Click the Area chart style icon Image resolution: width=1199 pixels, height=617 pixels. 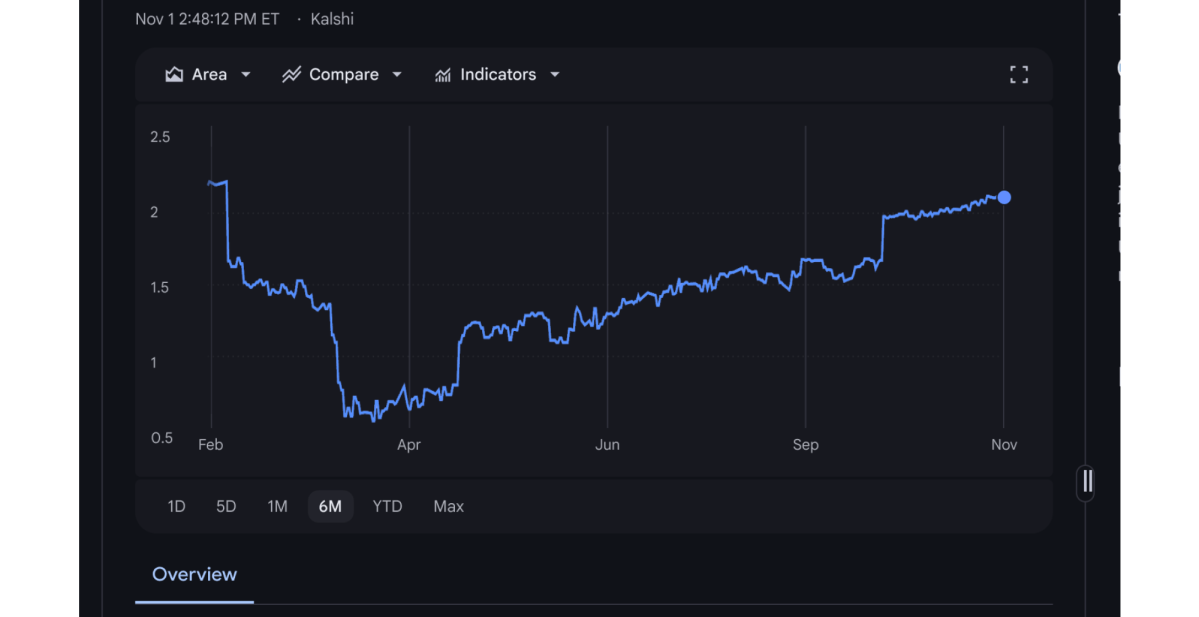pyautogui.click(x=176, y=74)
